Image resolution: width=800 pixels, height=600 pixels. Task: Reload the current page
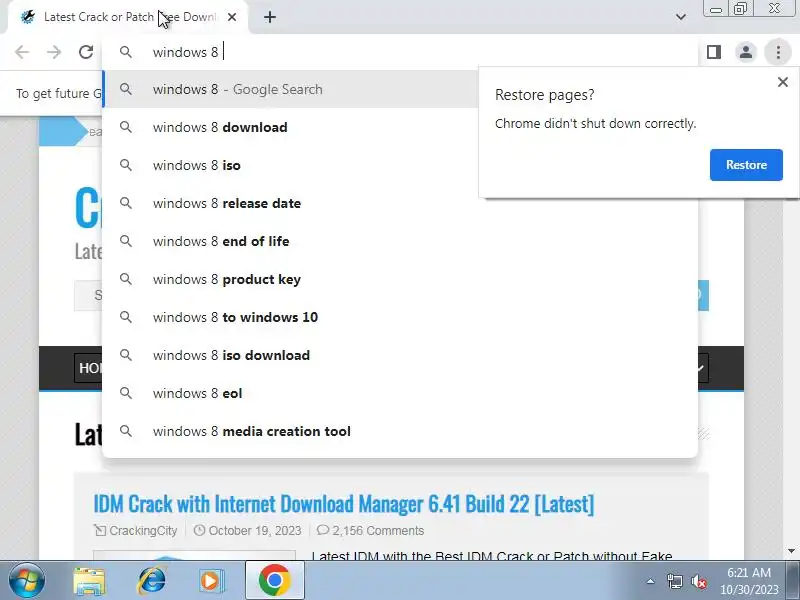(x=86, y=52)
